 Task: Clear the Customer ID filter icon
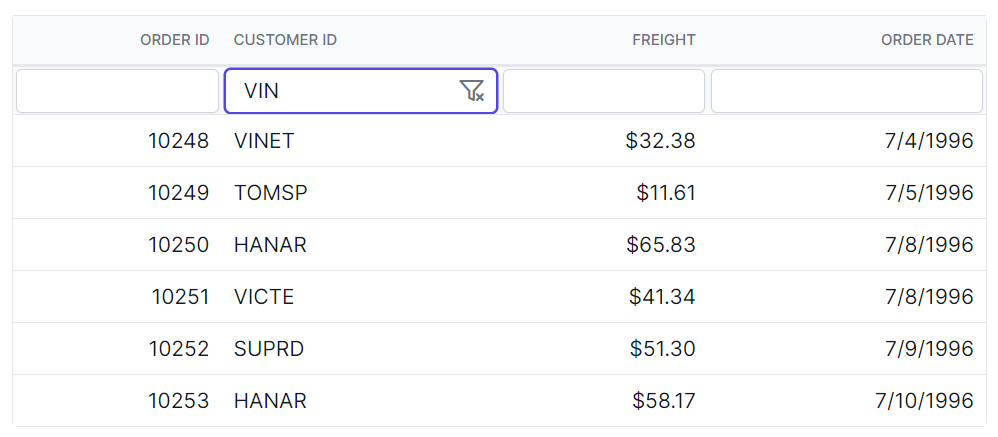click(x=472, y=91)
